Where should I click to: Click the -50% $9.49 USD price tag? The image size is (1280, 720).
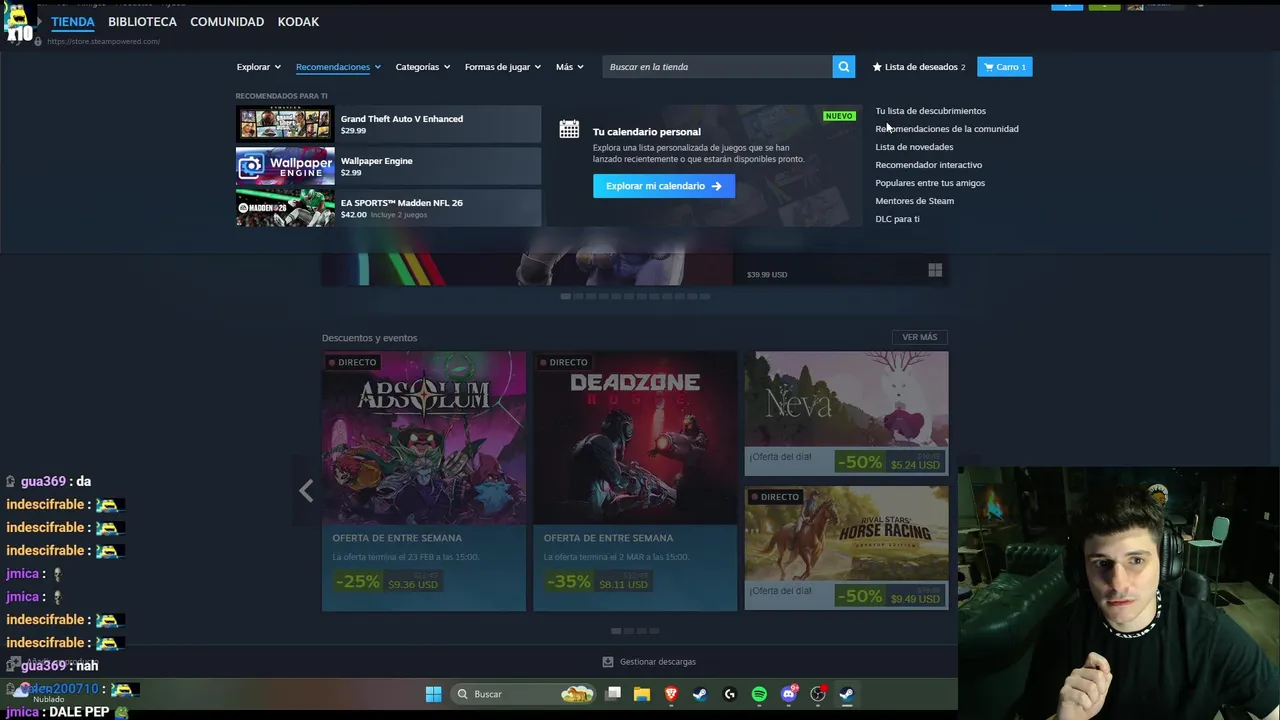(889, 597)
